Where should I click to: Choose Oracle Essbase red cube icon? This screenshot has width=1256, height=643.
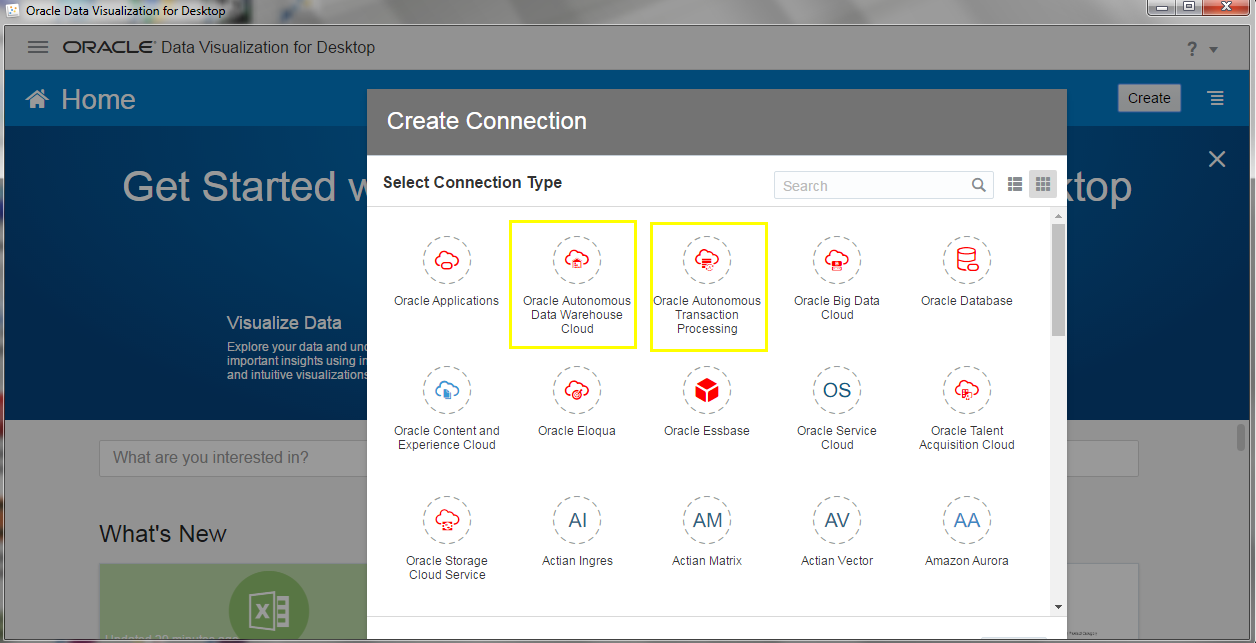pos(707,391)
